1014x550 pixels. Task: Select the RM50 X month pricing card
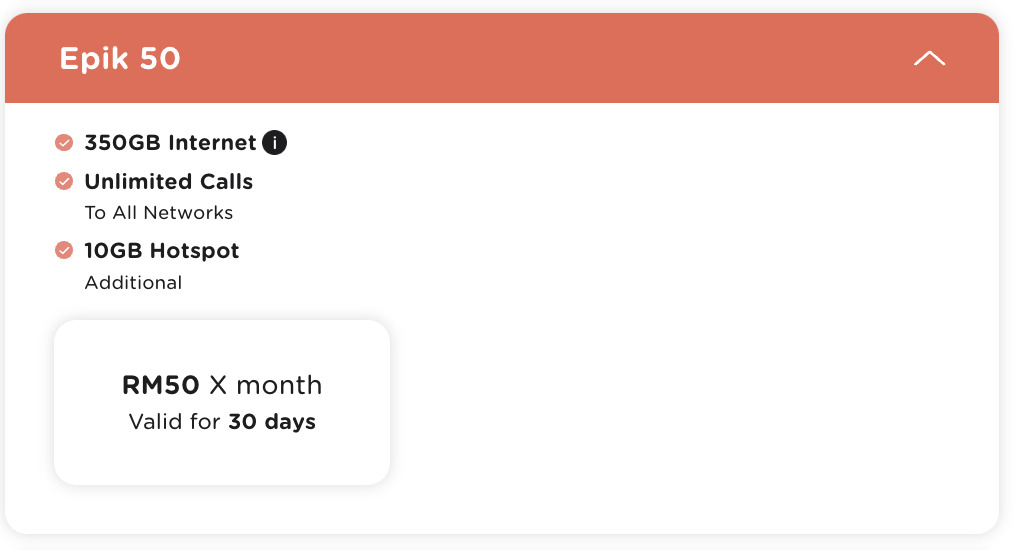[x=222, y=402]
